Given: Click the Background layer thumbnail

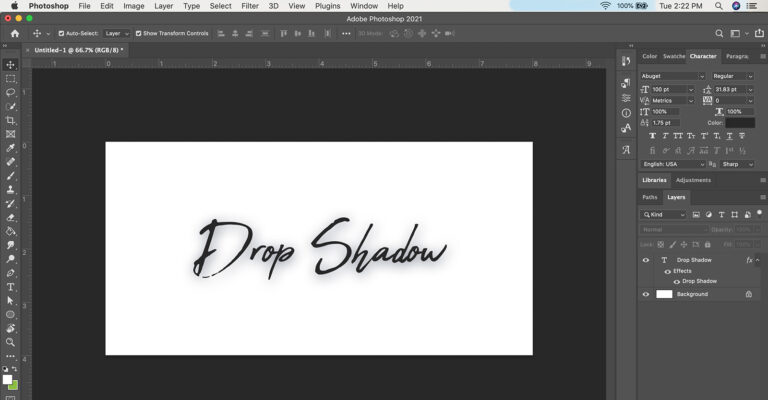Looking at the screenshot, I should coord(664,294).
